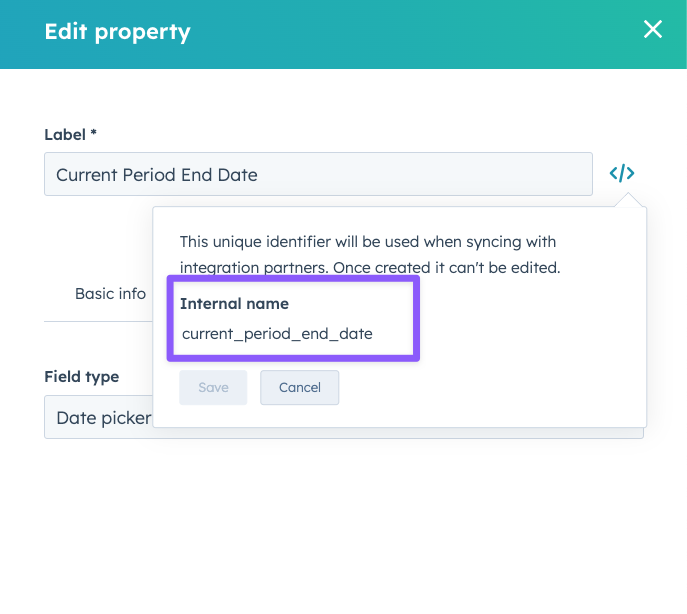Toggle the internal name code icon
Viewport: 687px width, 614px height.
point(622,174)
